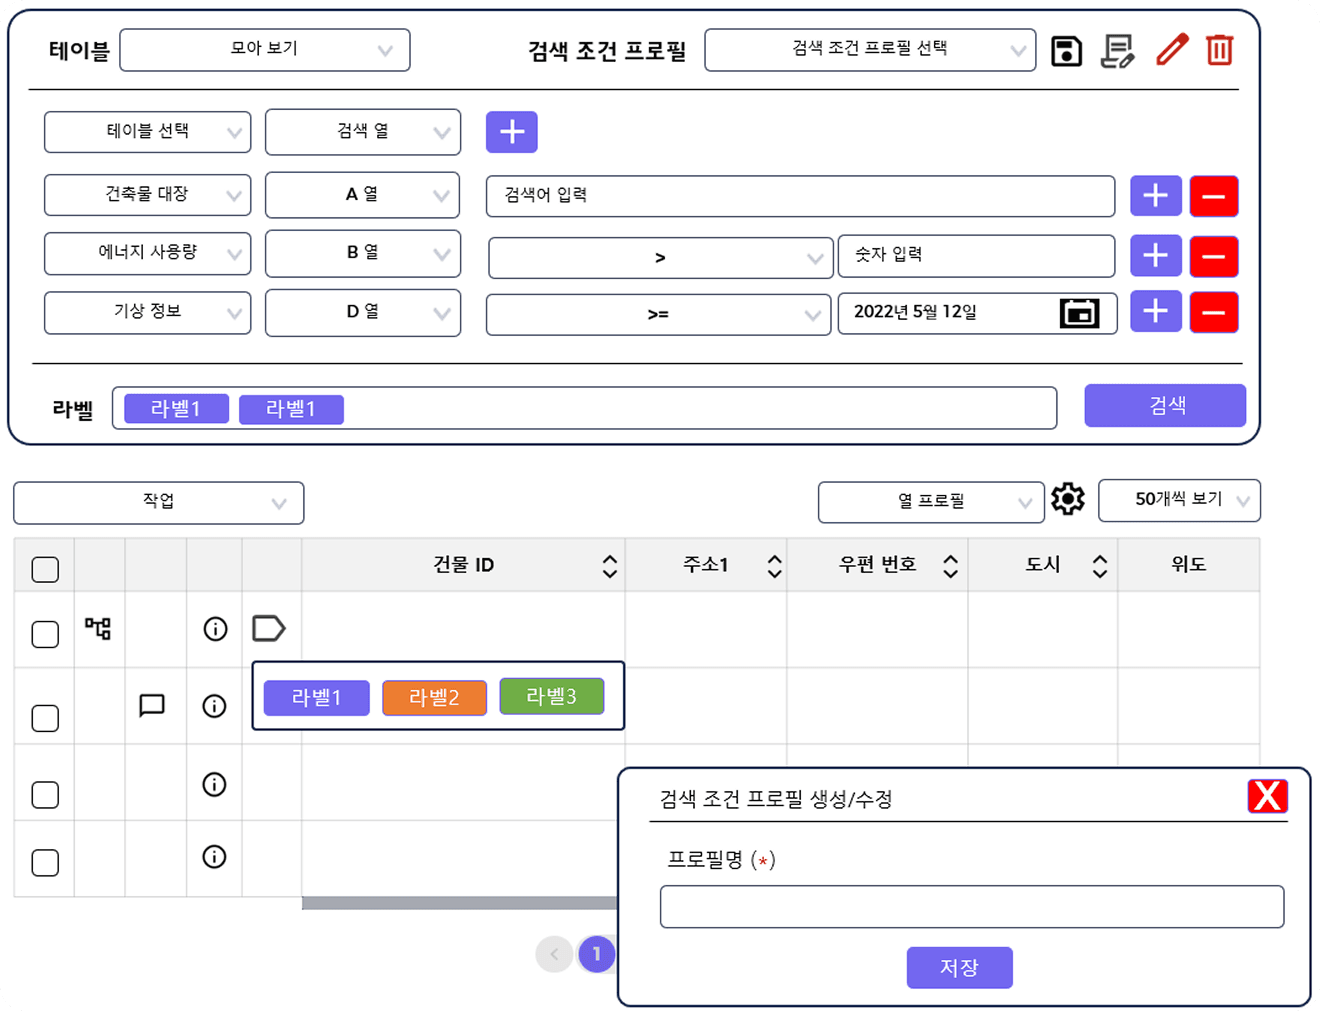Open the D 열 column dropdown

click(363, 313)
